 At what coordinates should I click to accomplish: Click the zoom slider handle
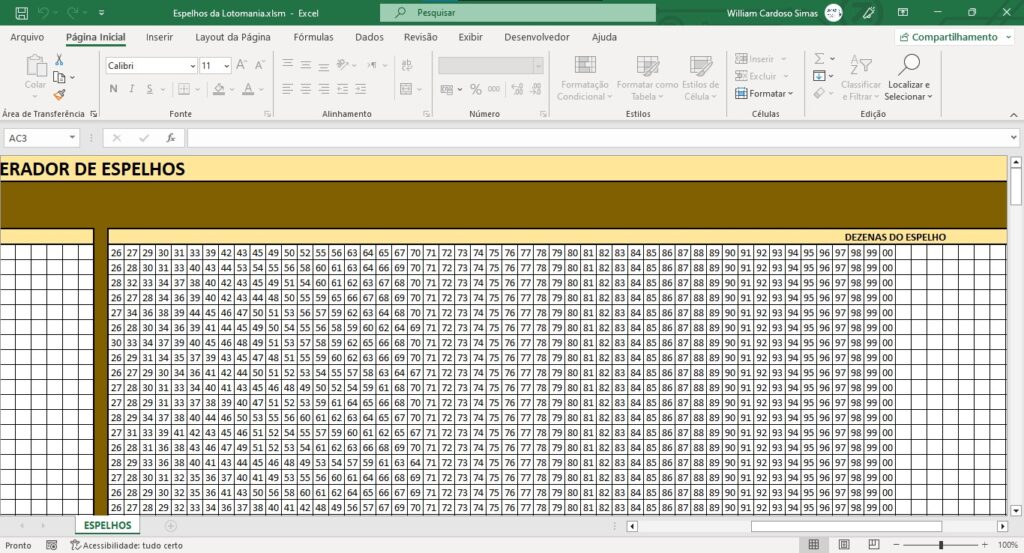tap(941, 545)
